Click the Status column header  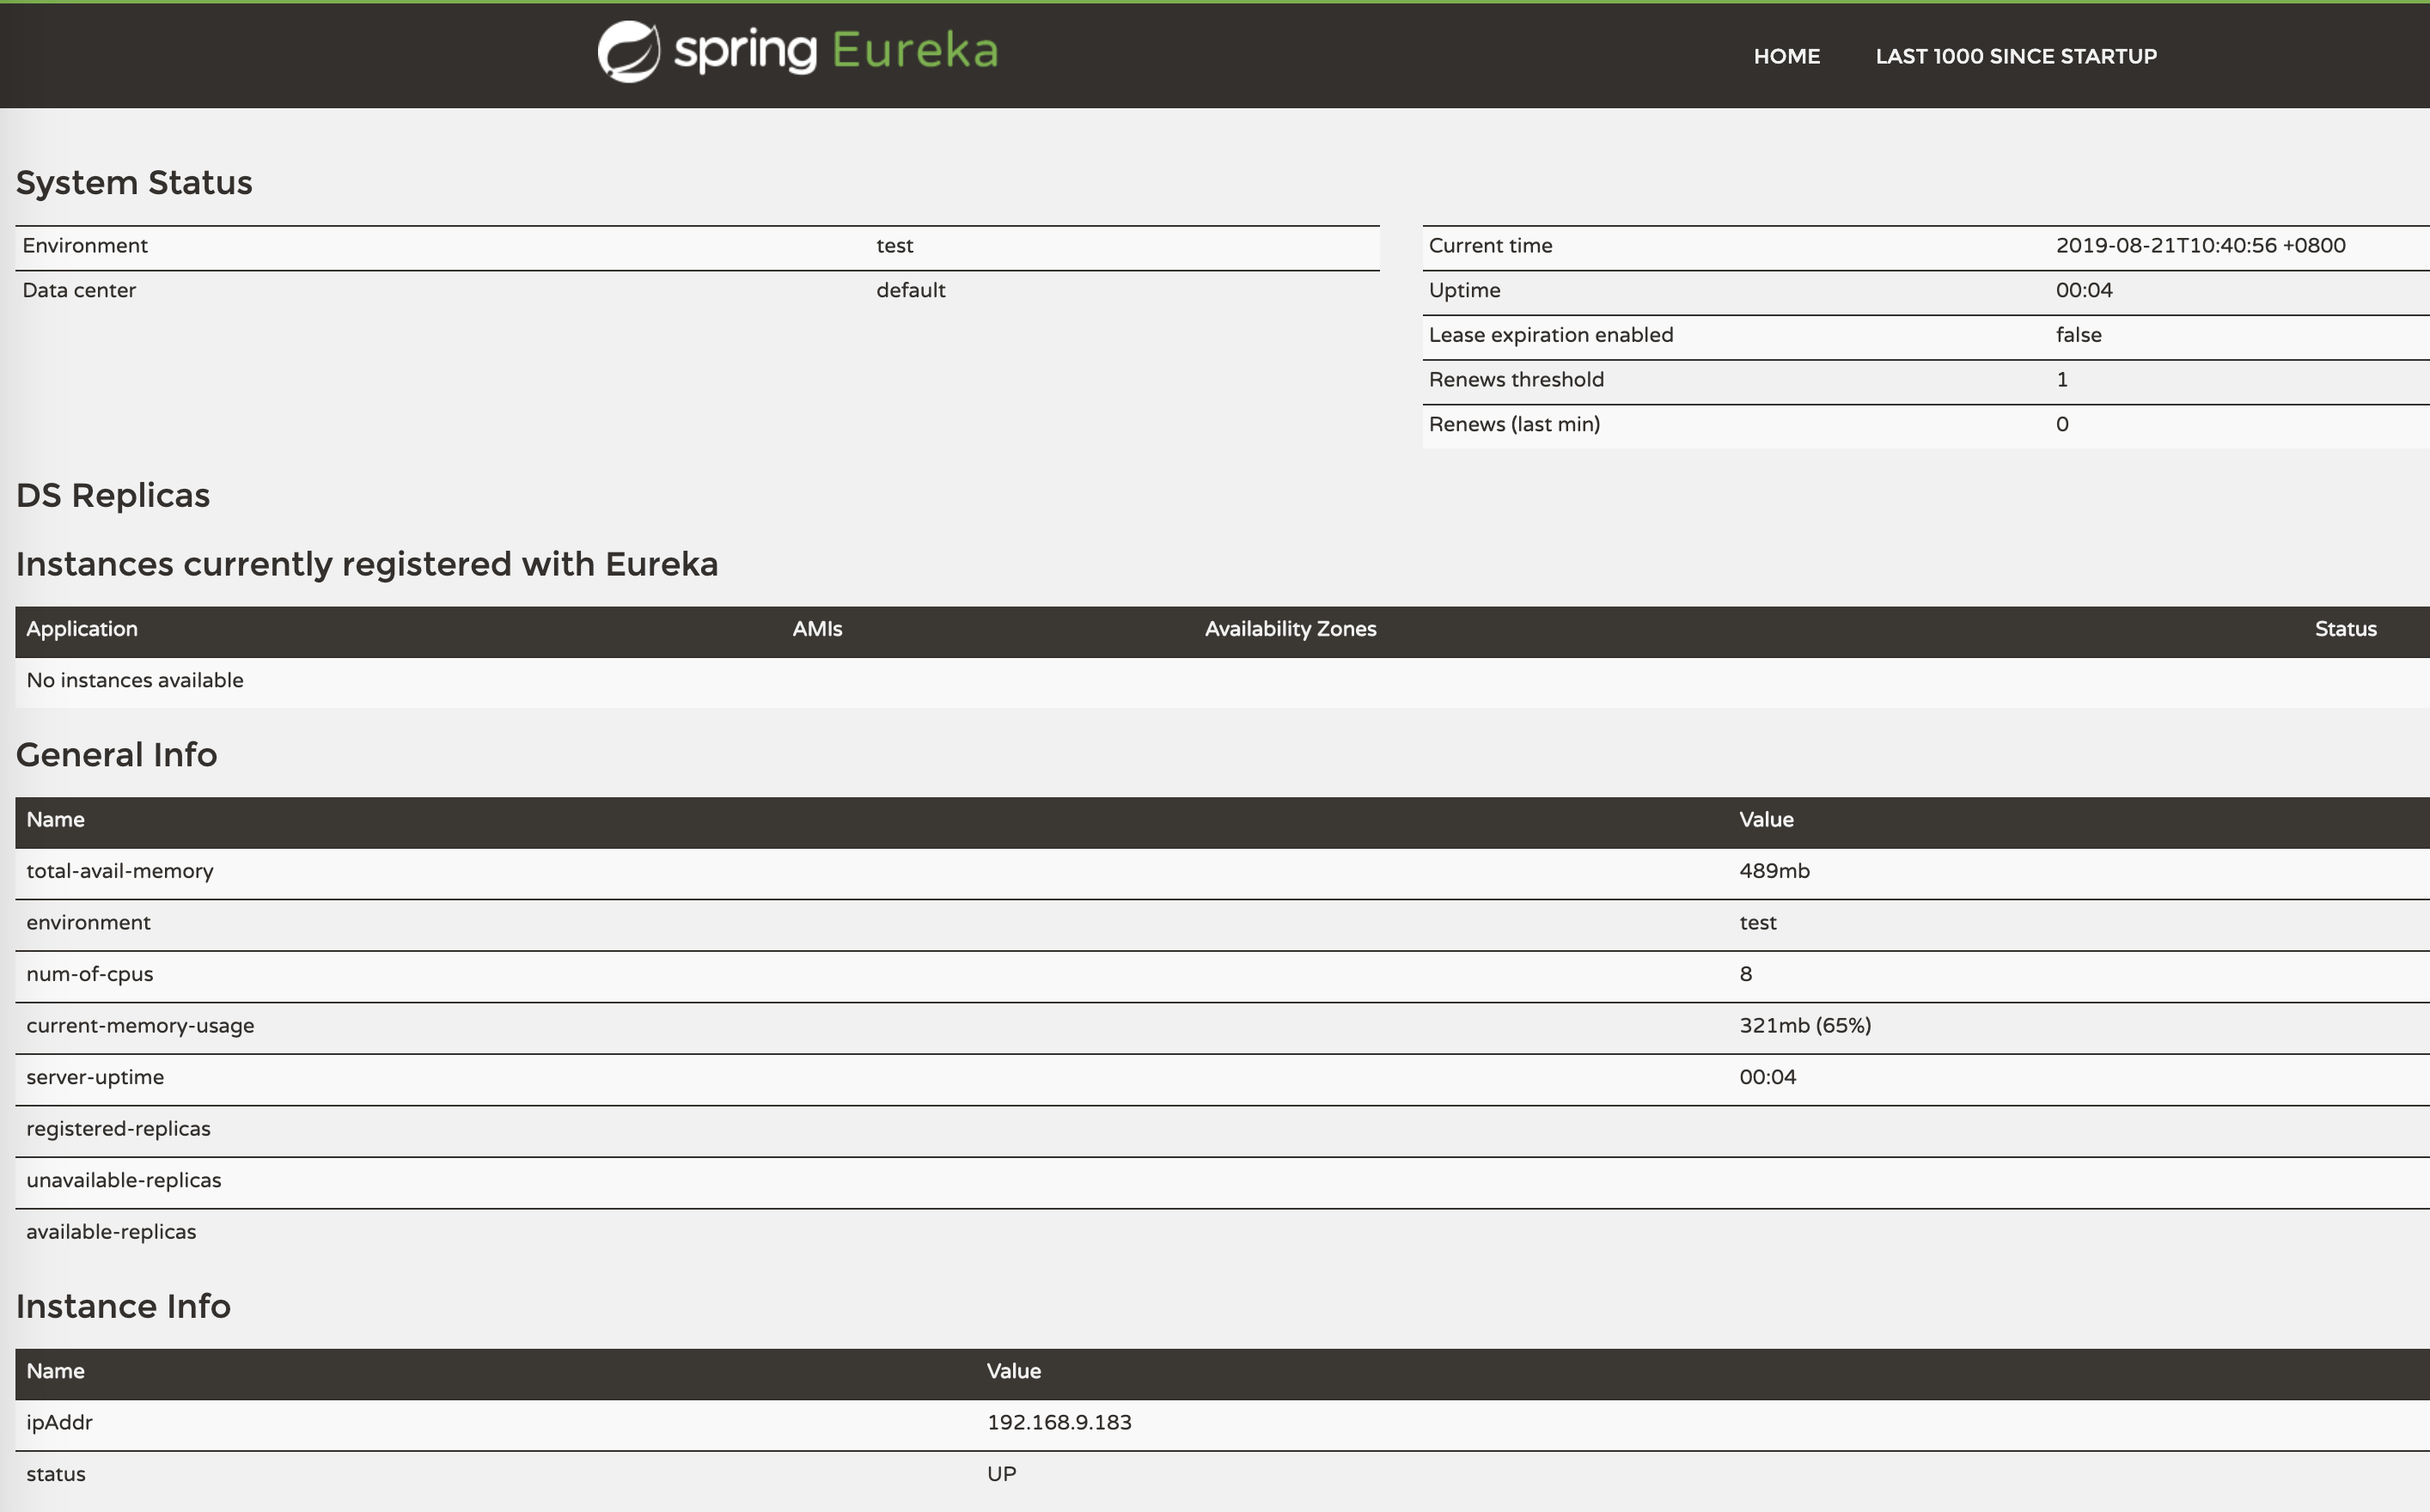coord(2344,629)
